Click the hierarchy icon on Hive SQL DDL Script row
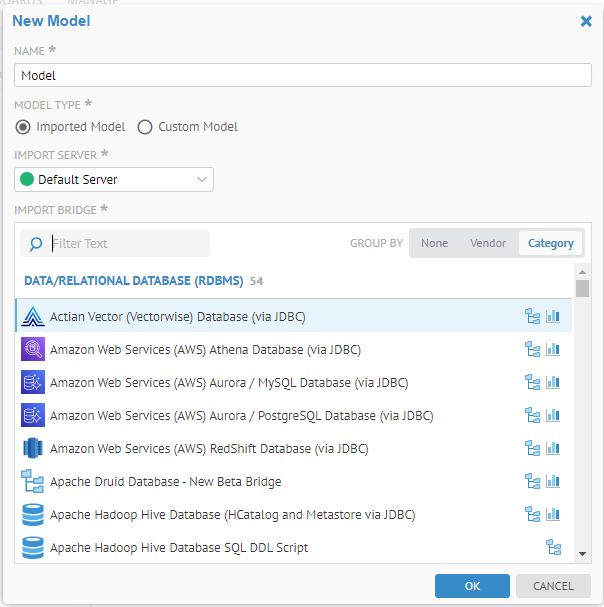The width and height of the screenshot is (604, 607). pyautogui.click(x=553, y=547)
